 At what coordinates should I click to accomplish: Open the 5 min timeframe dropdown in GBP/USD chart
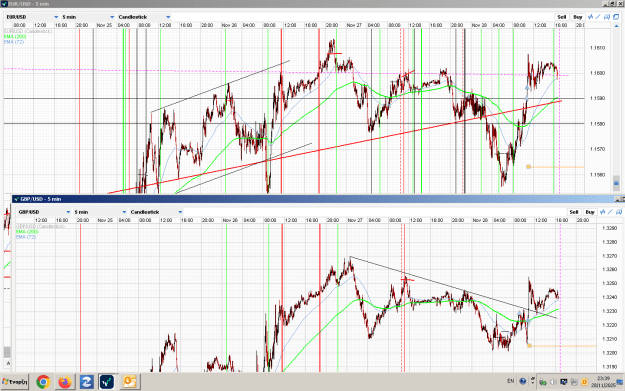100,212
